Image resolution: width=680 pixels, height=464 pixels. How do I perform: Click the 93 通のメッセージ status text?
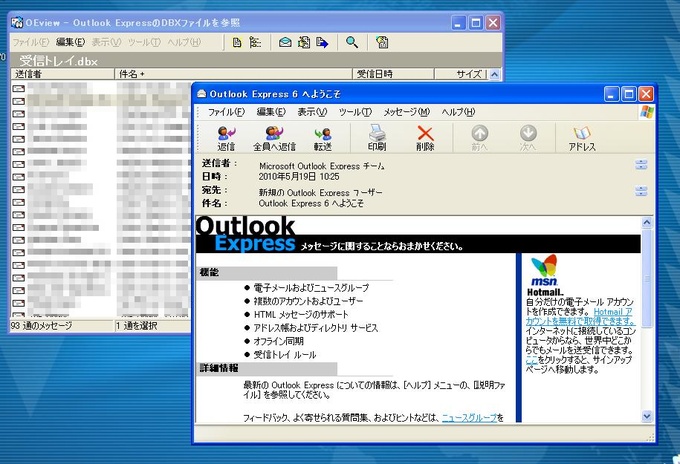tap(42, 326)
